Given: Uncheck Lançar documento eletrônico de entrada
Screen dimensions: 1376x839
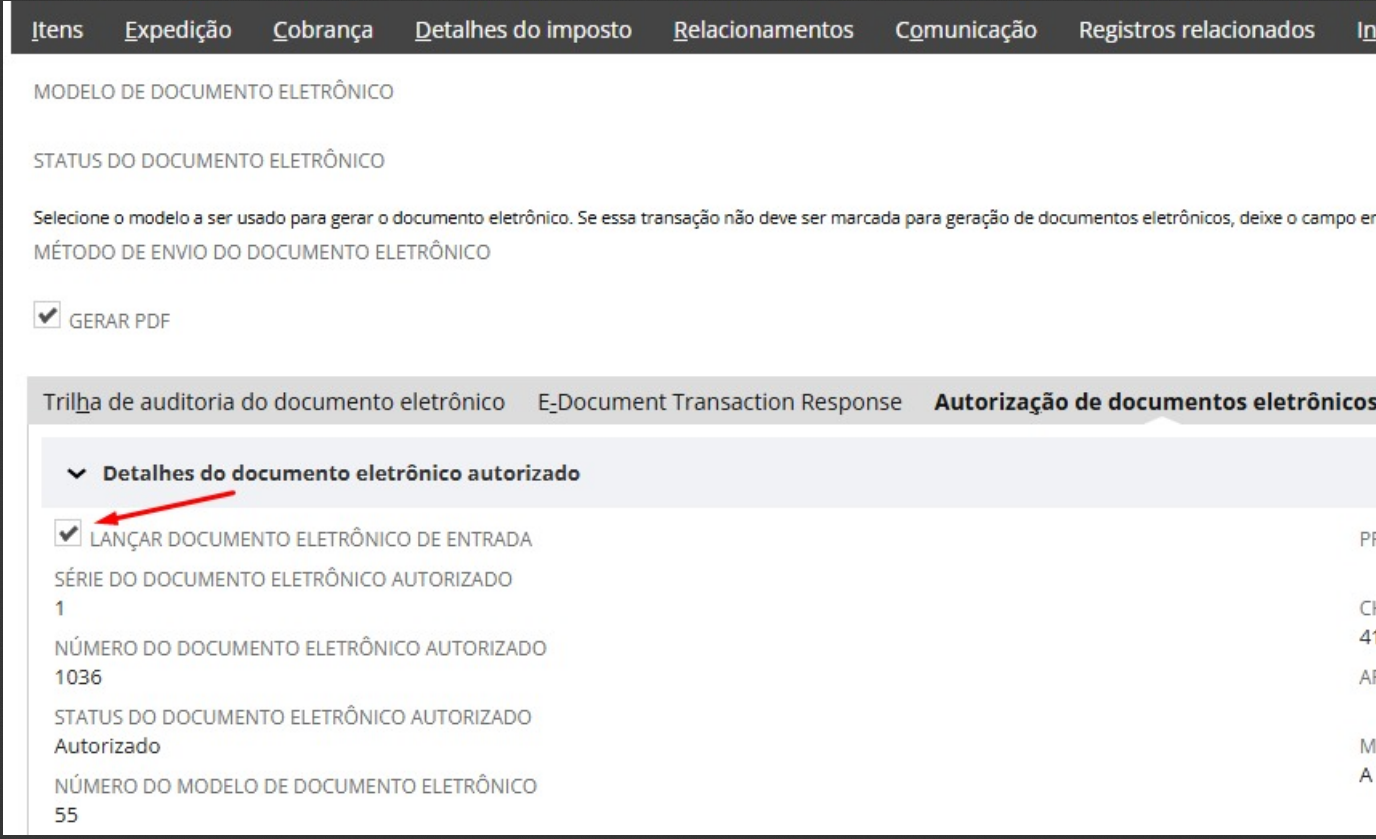Looking at the screenshot, I should coord(69,535).
